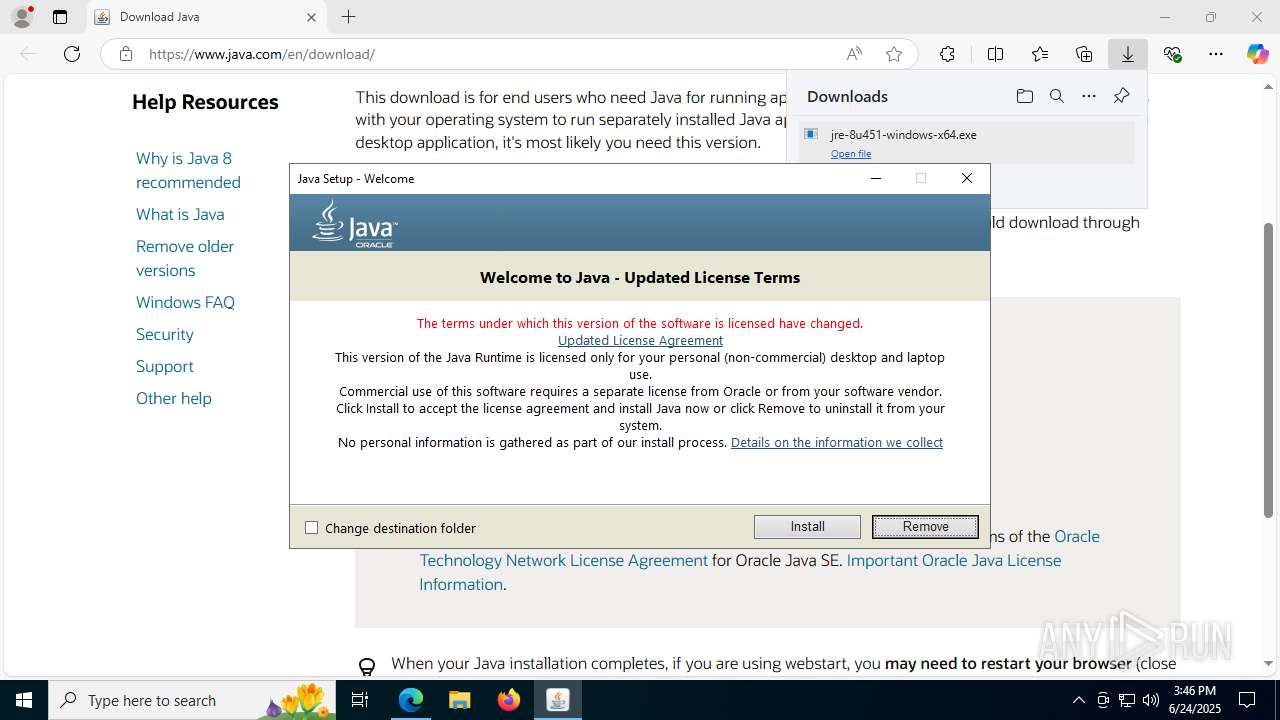Open more options in Downloads panel
Image resolution: width=1280 pixels, height=720 pixels.
tap(1089, 96)
